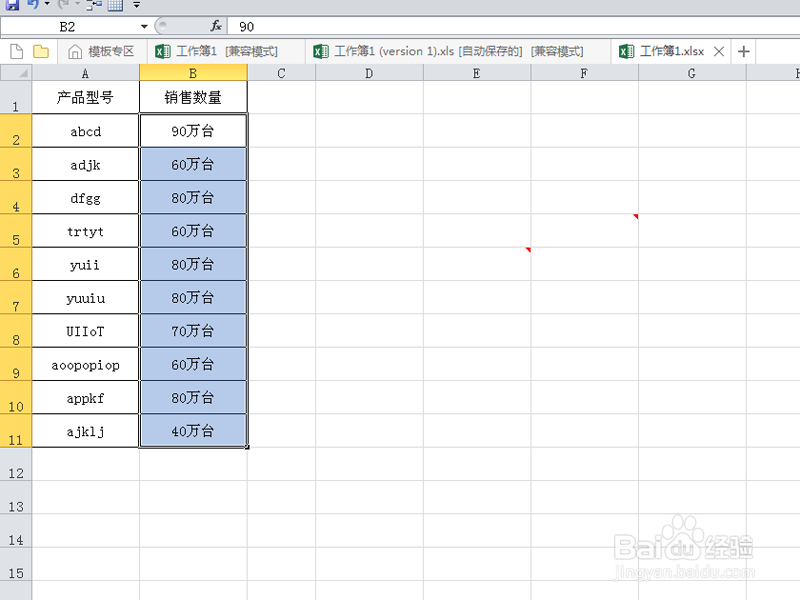Click the merge cells icon in quick access toolbar
Screen dimensions: 800x600
pos(94,5)
